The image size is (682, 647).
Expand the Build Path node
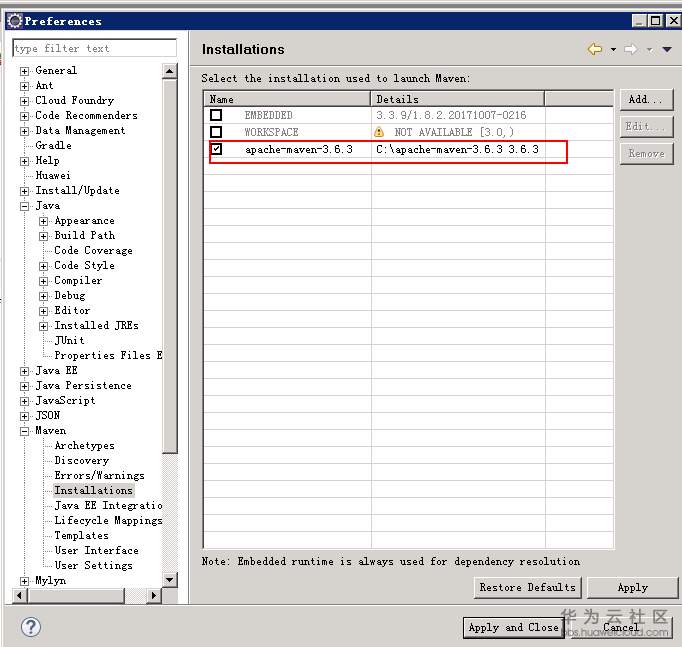click(43, 236)
